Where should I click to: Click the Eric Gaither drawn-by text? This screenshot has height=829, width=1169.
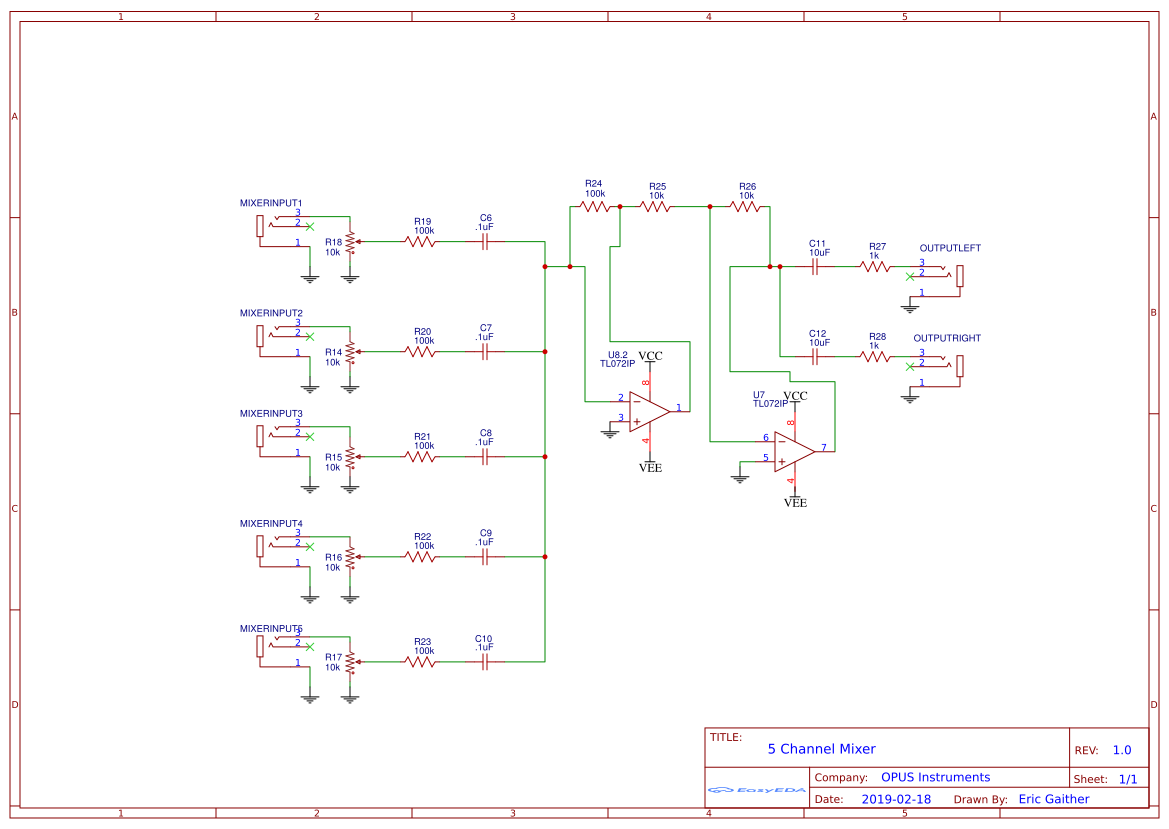(x=1055, y=799)
